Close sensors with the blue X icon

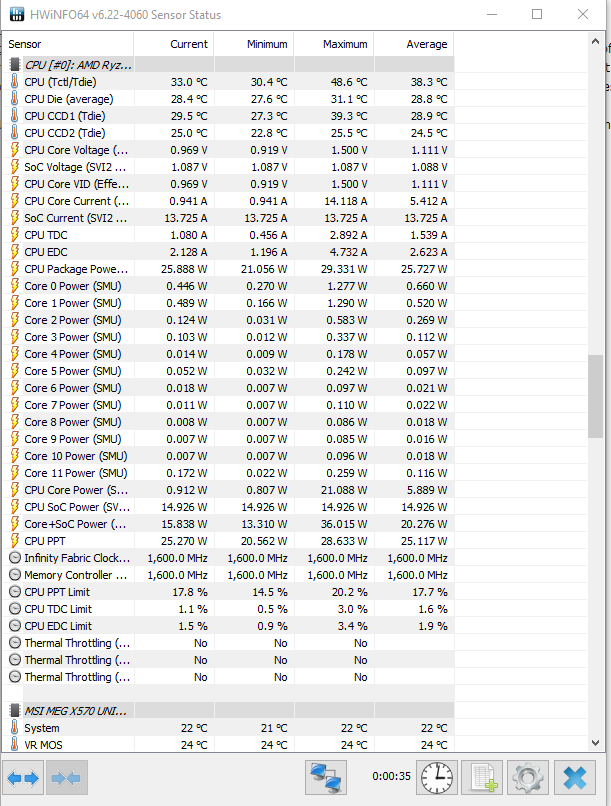click(x=575, y=778)
